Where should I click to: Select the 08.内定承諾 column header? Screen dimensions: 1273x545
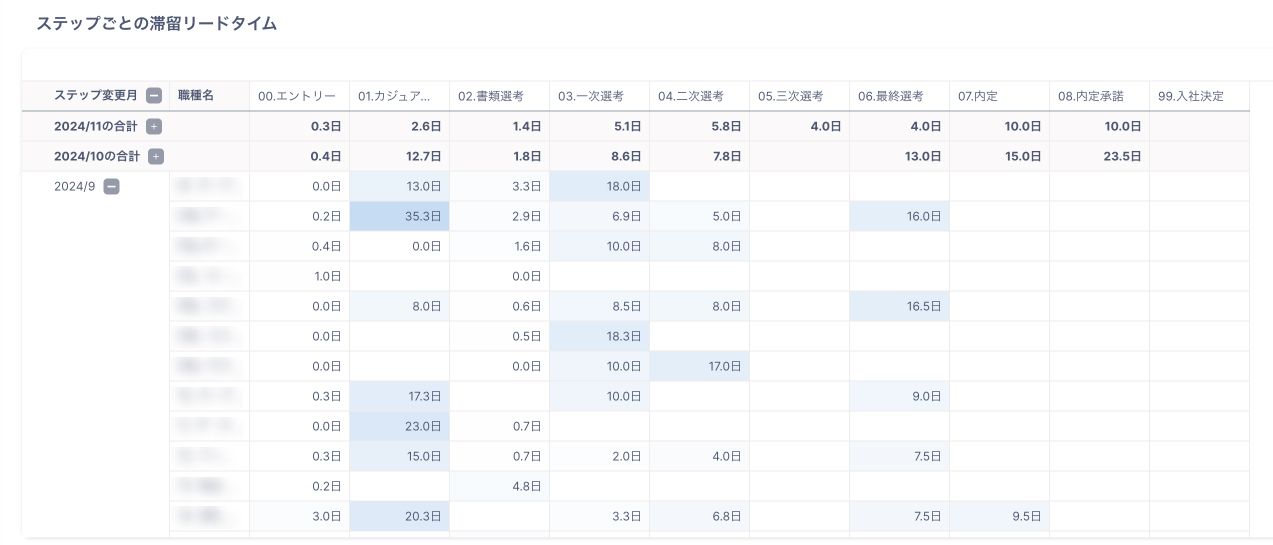coord(1091,96)
